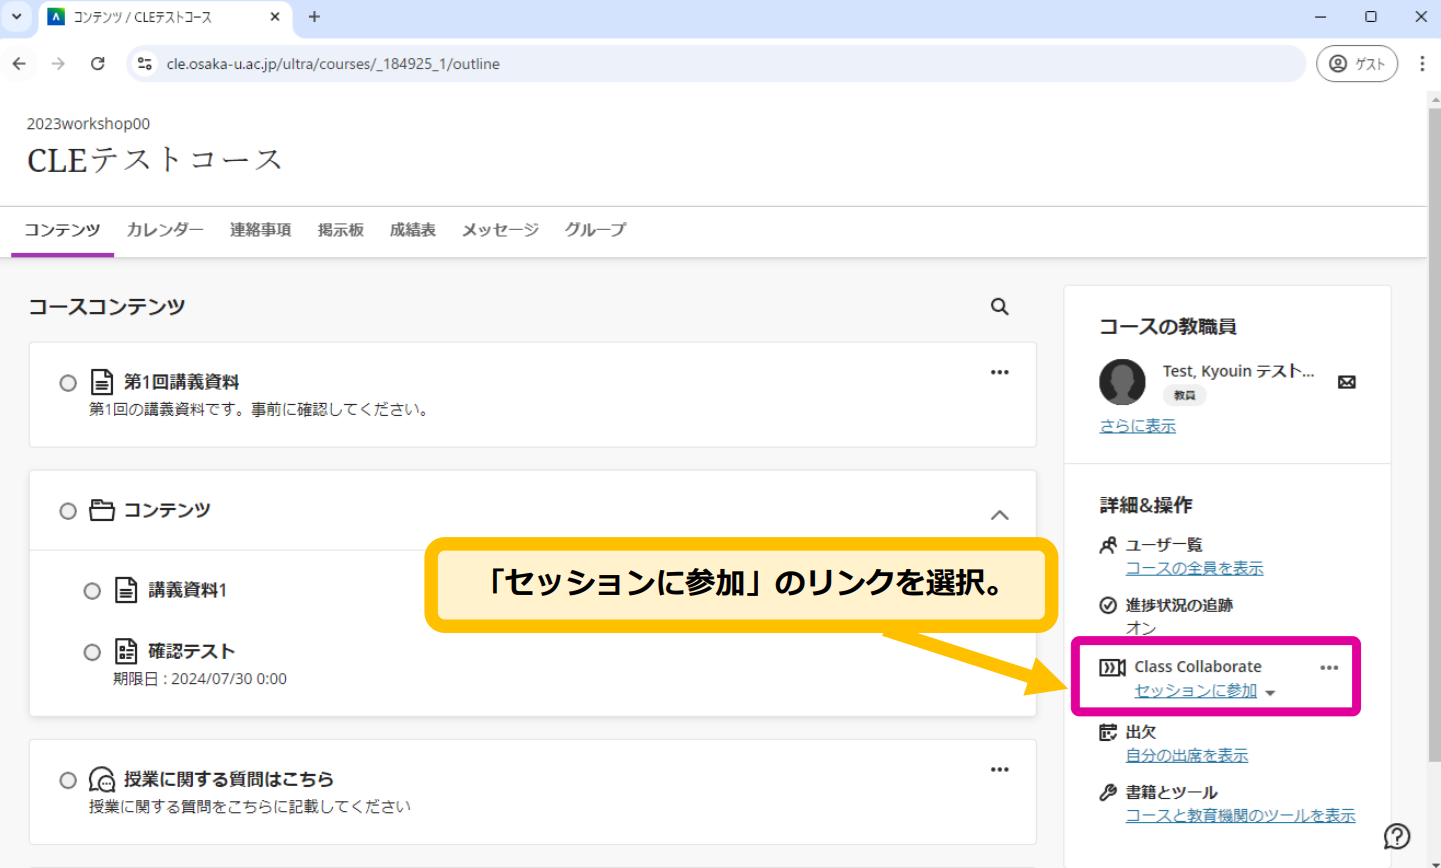The width and height of the screenshot is (1441, 868).
Task: Open the help question mark icon
Action: pyautogui.click(x=1397, y=836)
